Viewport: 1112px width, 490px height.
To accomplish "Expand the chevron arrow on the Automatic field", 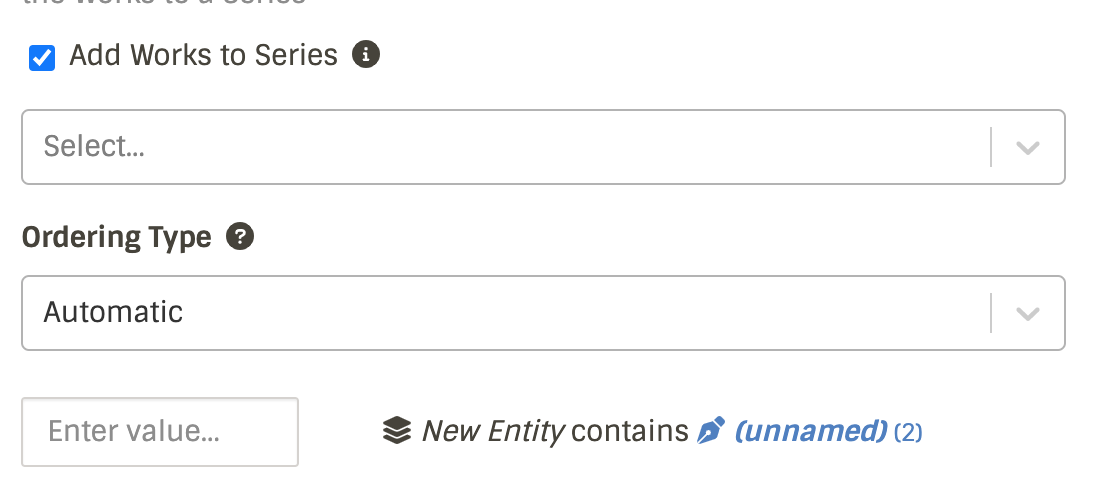I will 1028,314.
